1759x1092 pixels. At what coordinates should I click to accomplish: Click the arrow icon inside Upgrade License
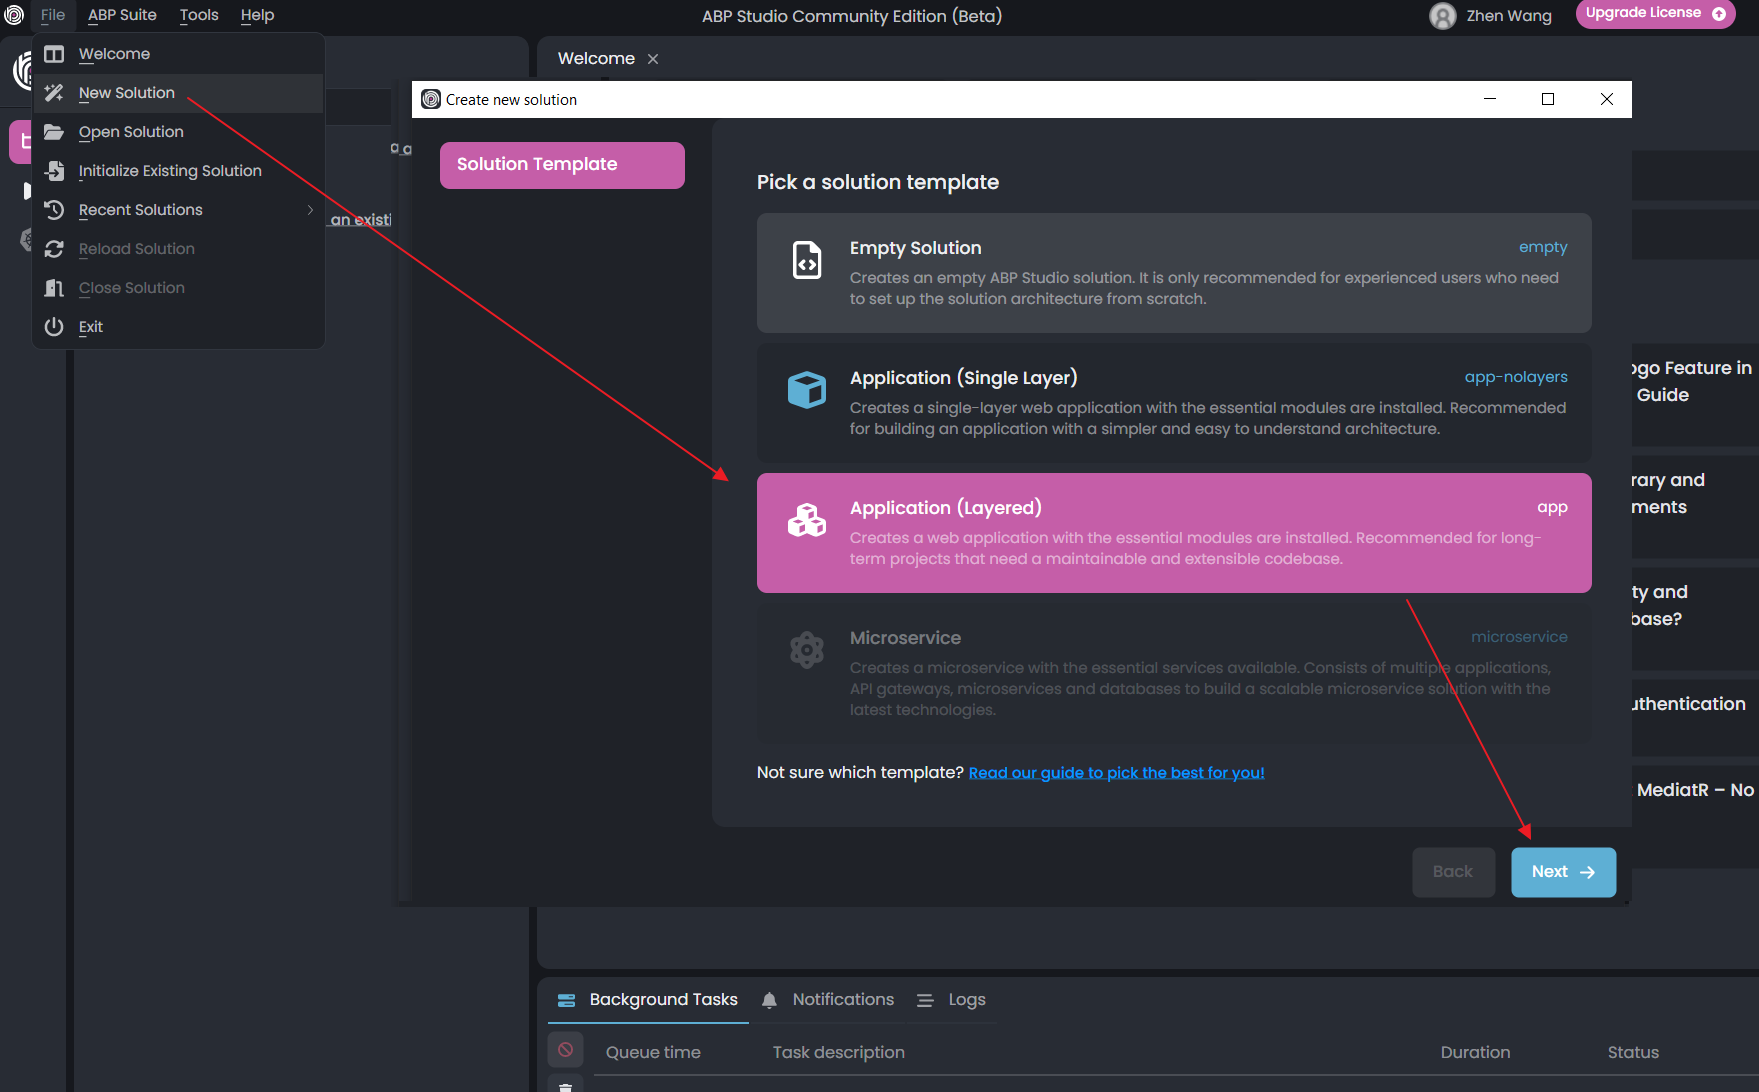point(1719,14)
